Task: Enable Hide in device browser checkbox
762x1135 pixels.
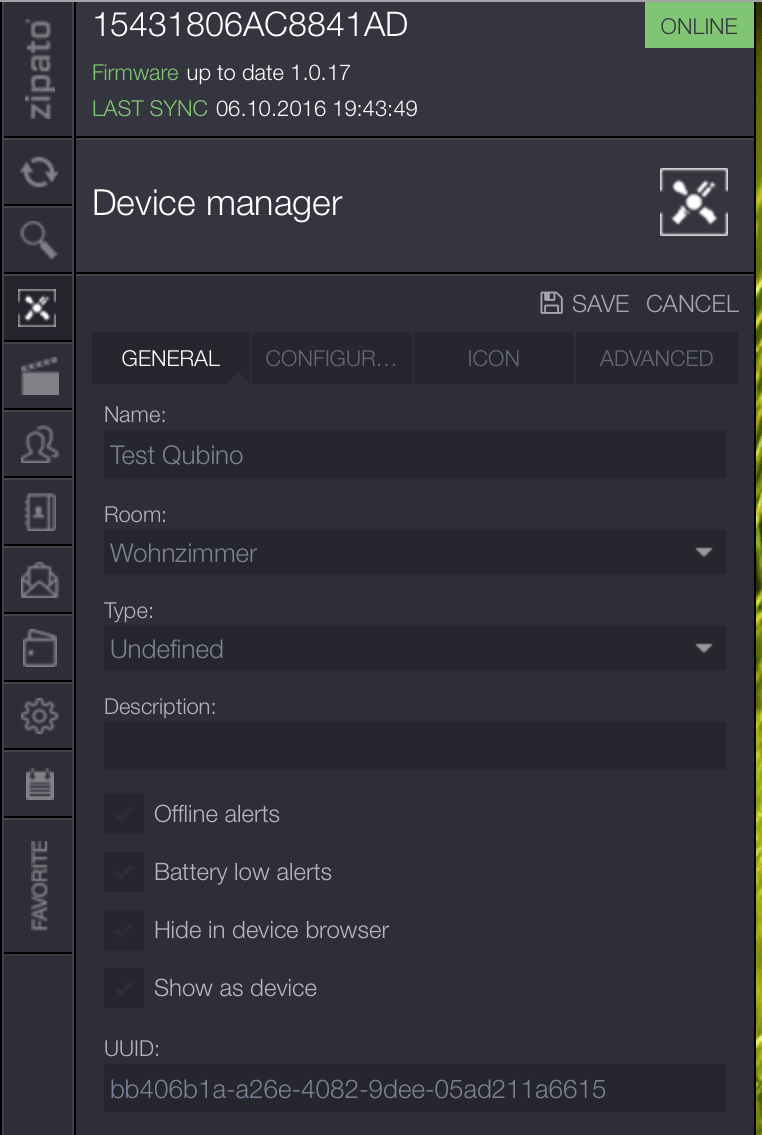Action: pyautogui.click(x=124, y=930)
